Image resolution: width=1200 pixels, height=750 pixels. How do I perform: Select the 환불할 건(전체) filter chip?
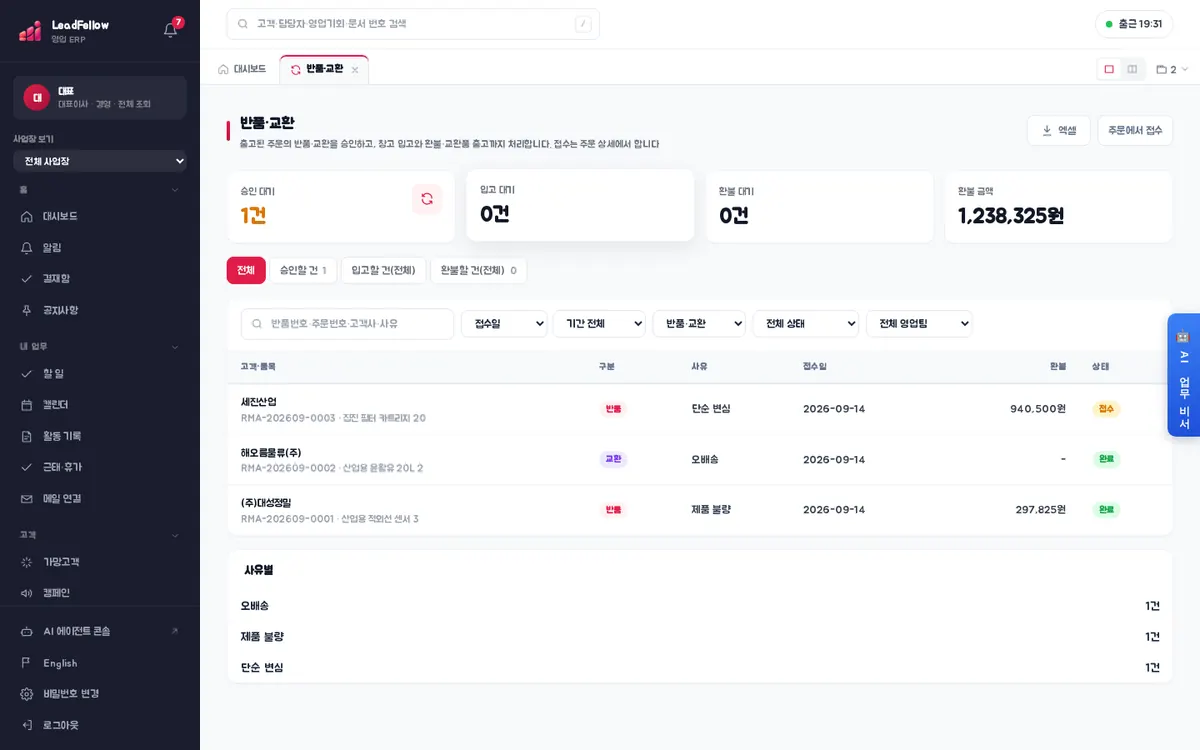coord(479,270)
